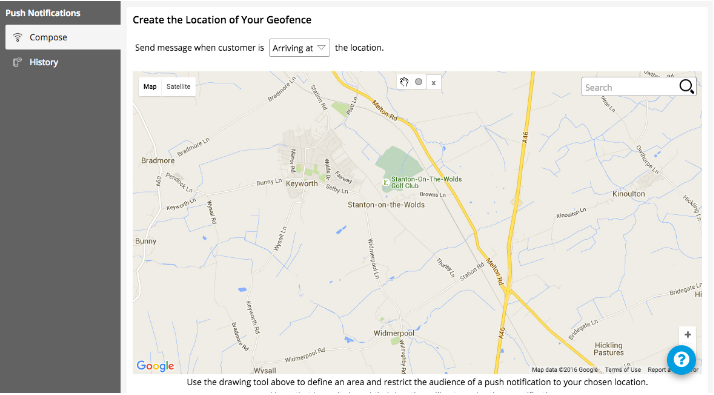This screenshot has width=714, height=395.
Task: Switch map to Satellite view
Action: pos(178,87)
